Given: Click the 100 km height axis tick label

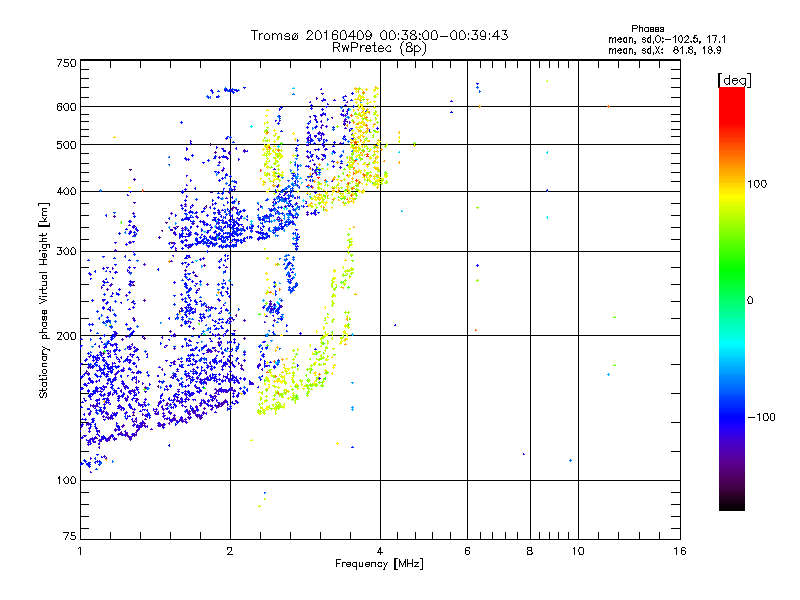Looking at the screenshot, I should point(66,481).
